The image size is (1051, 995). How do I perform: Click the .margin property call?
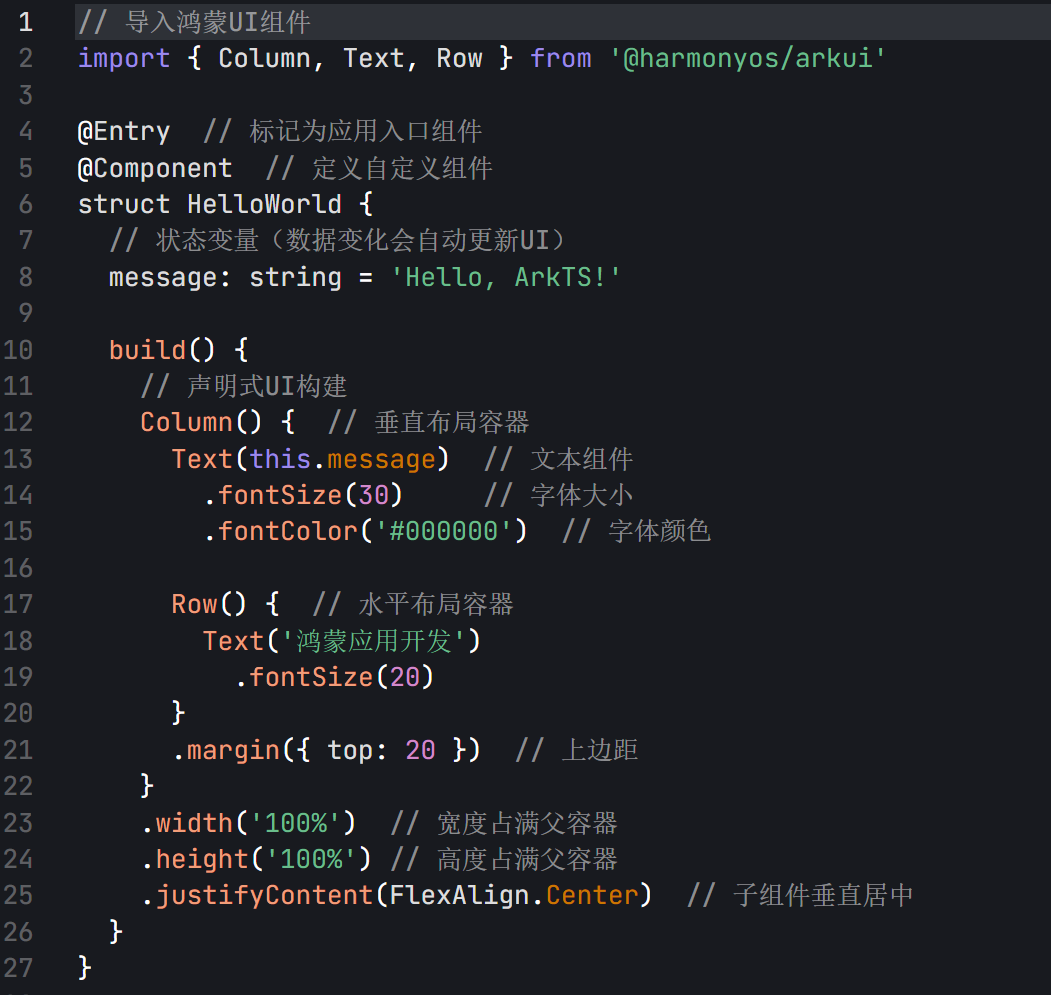[x=226, y=750]
